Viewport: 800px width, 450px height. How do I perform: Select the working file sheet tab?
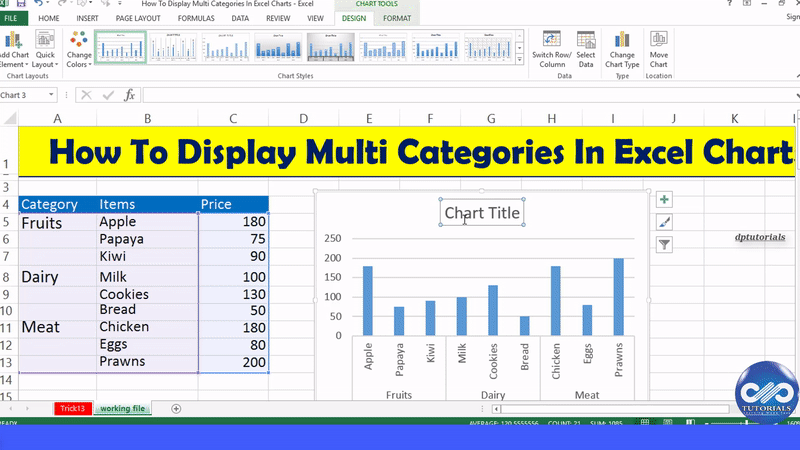[122, 408]
